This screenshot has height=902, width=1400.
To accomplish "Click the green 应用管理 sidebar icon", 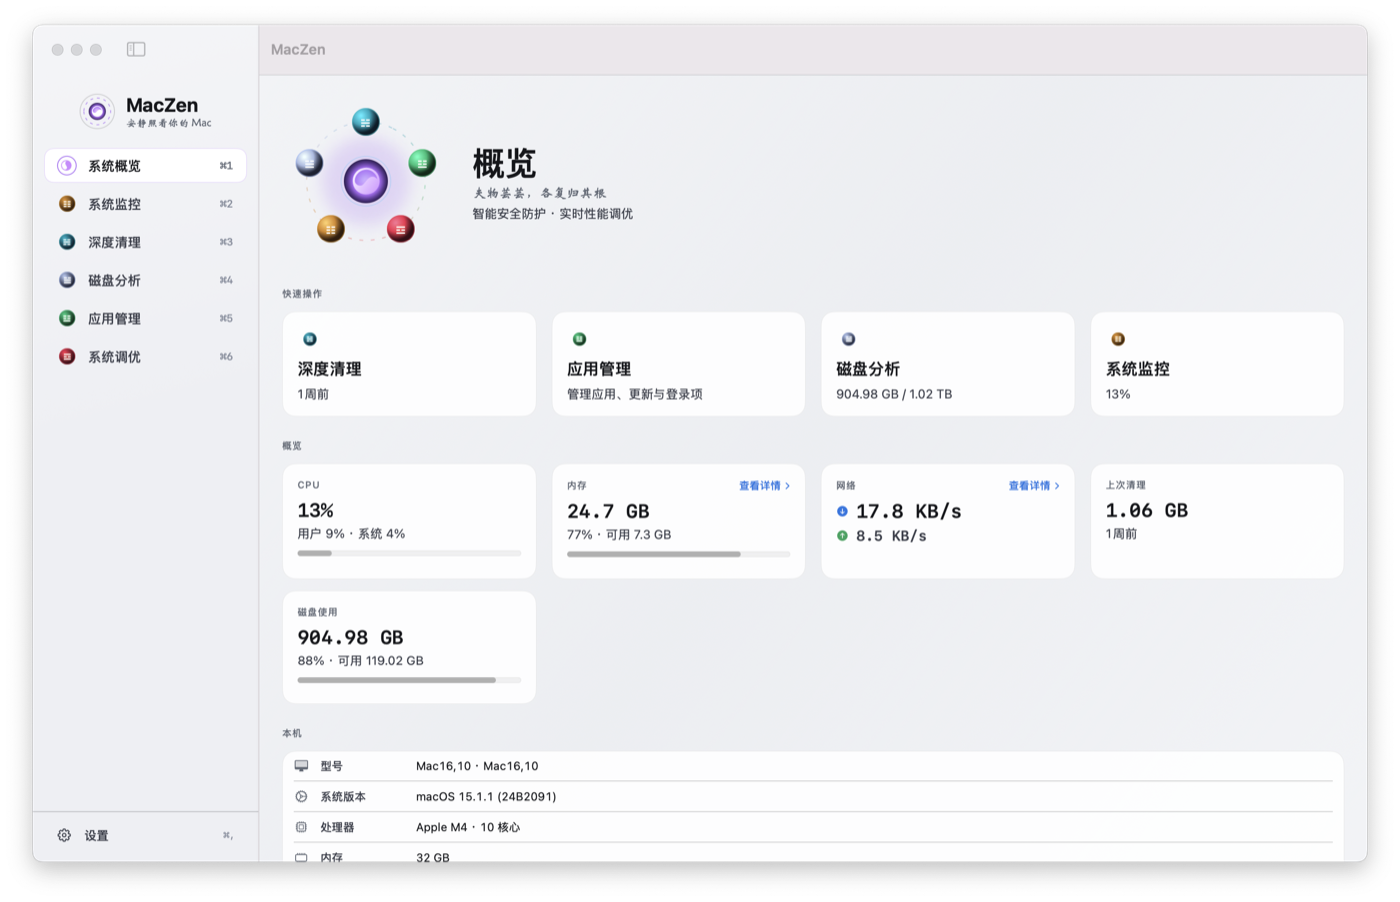I will 67,318.
